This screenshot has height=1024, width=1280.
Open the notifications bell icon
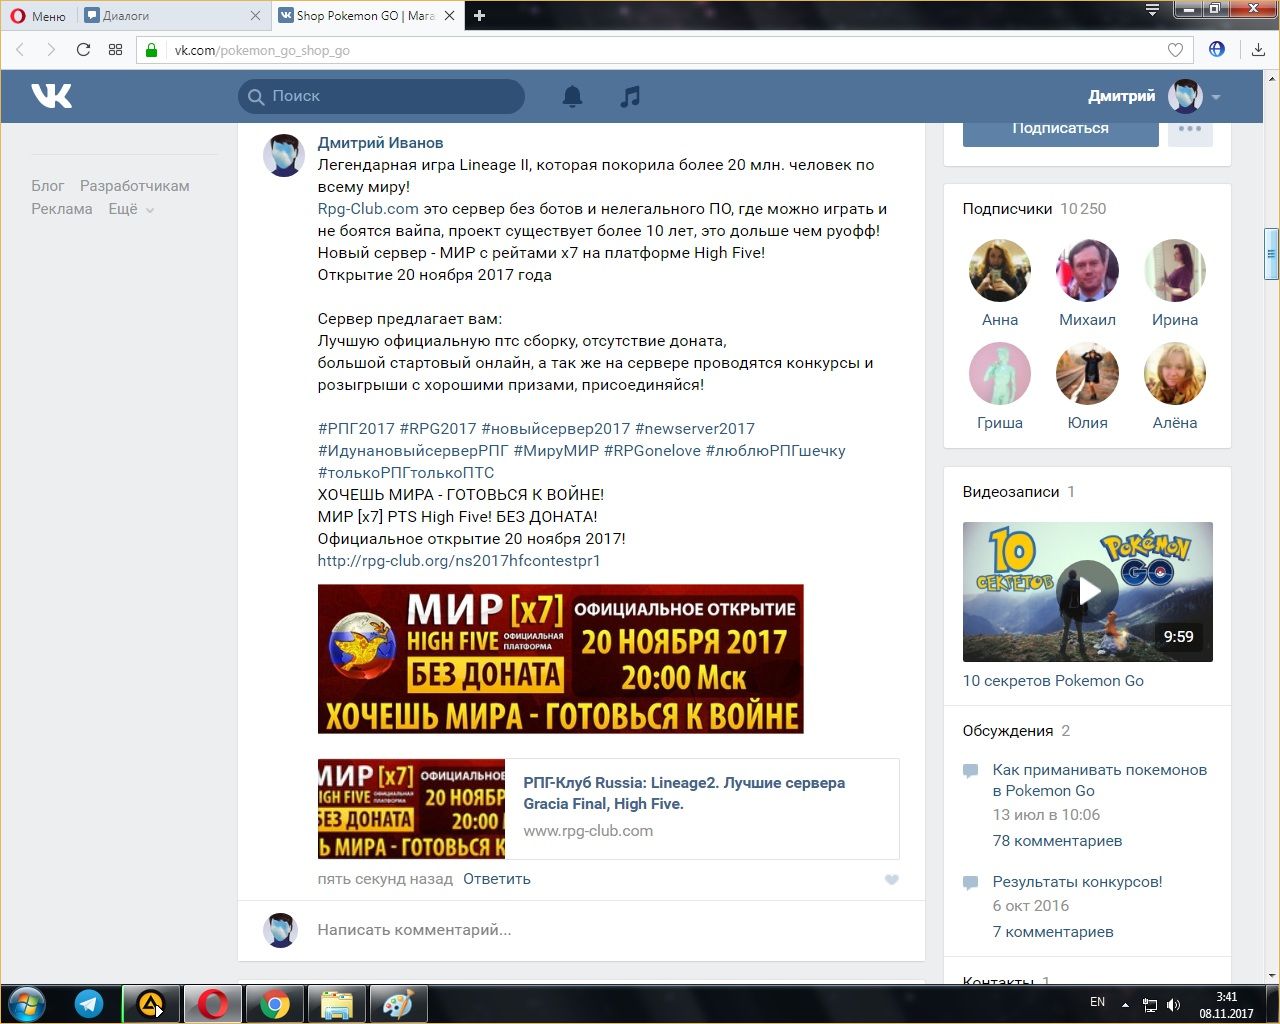(572, 96)
